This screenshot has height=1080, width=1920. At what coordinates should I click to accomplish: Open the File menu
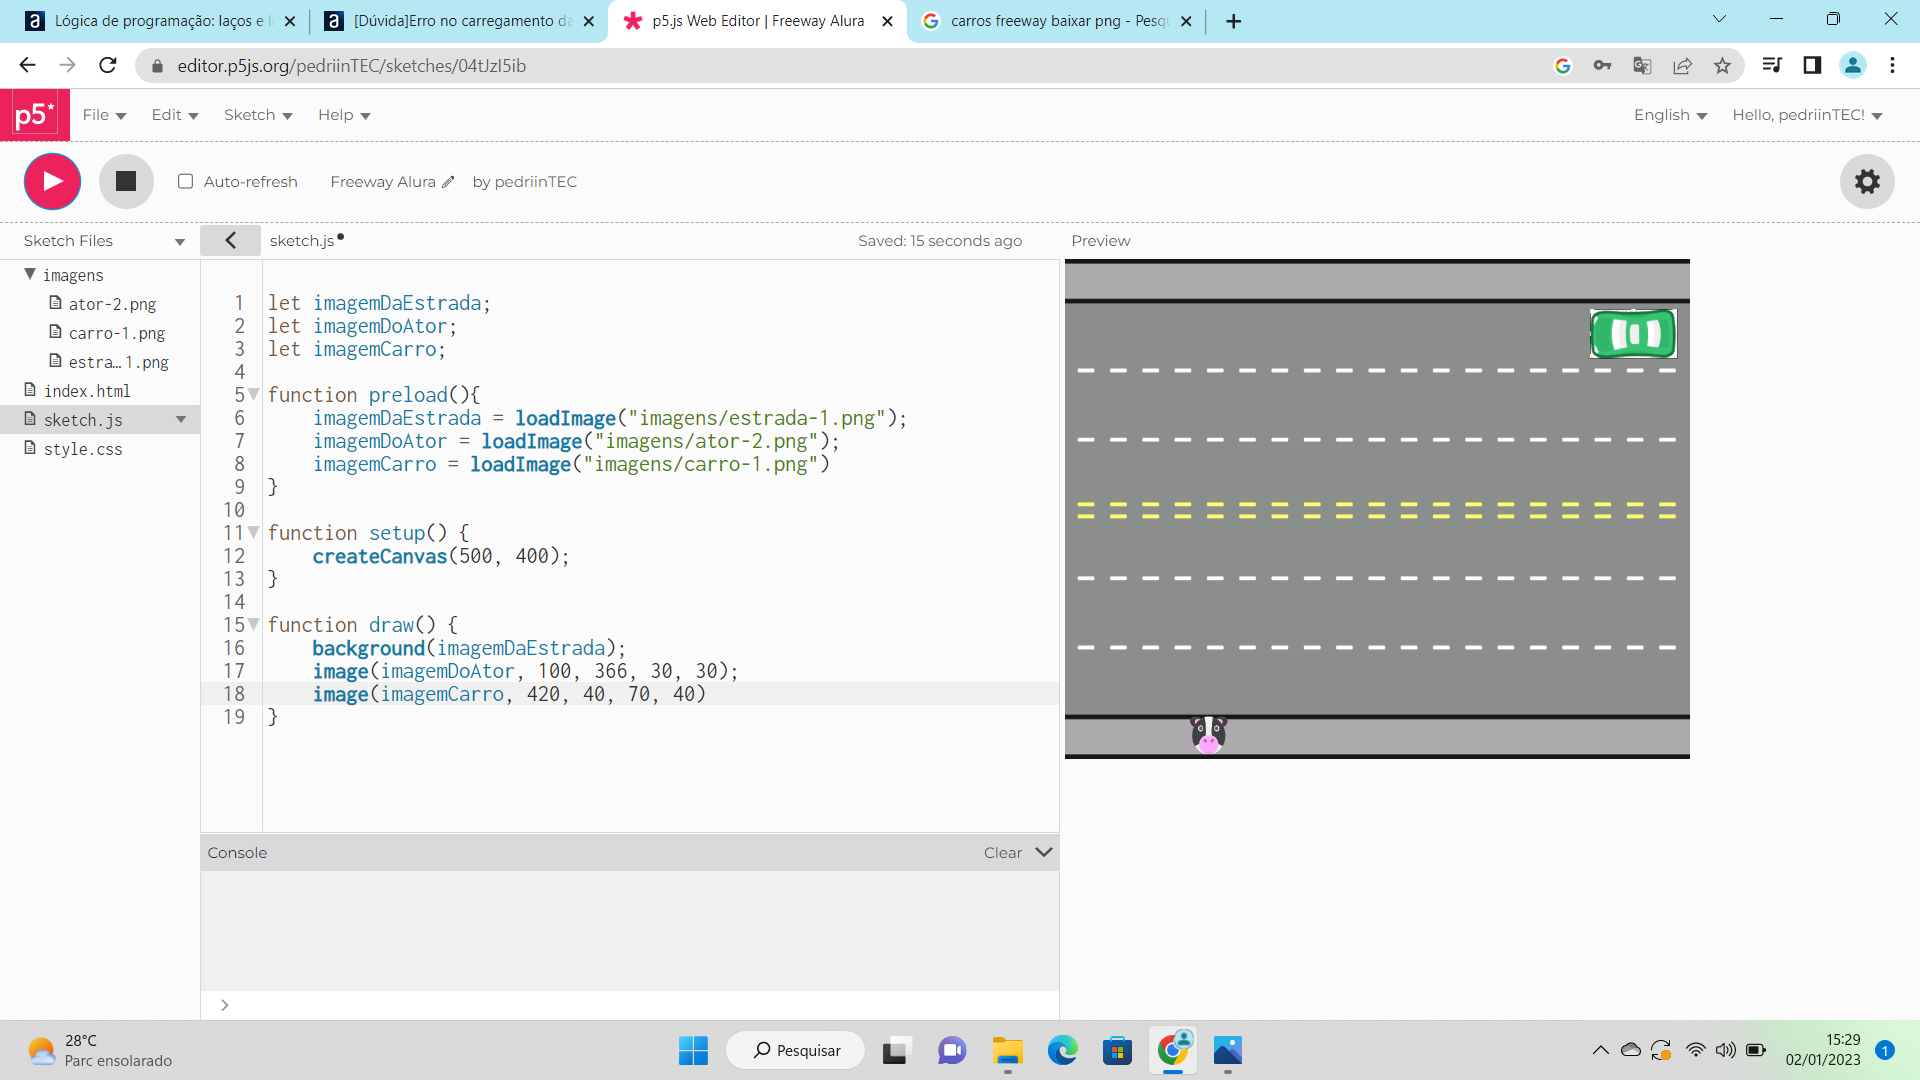click(102, 115)
